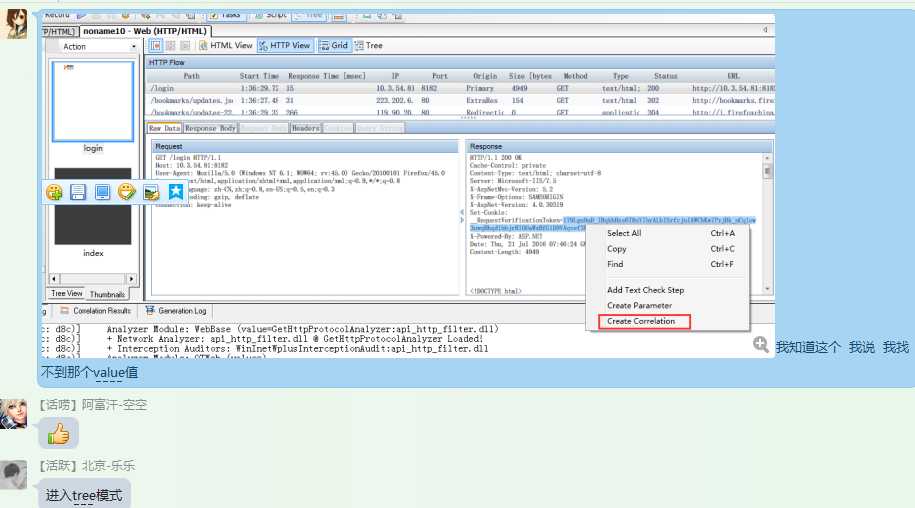Click the blue screen icon in image toolbar

pos(103,192)
